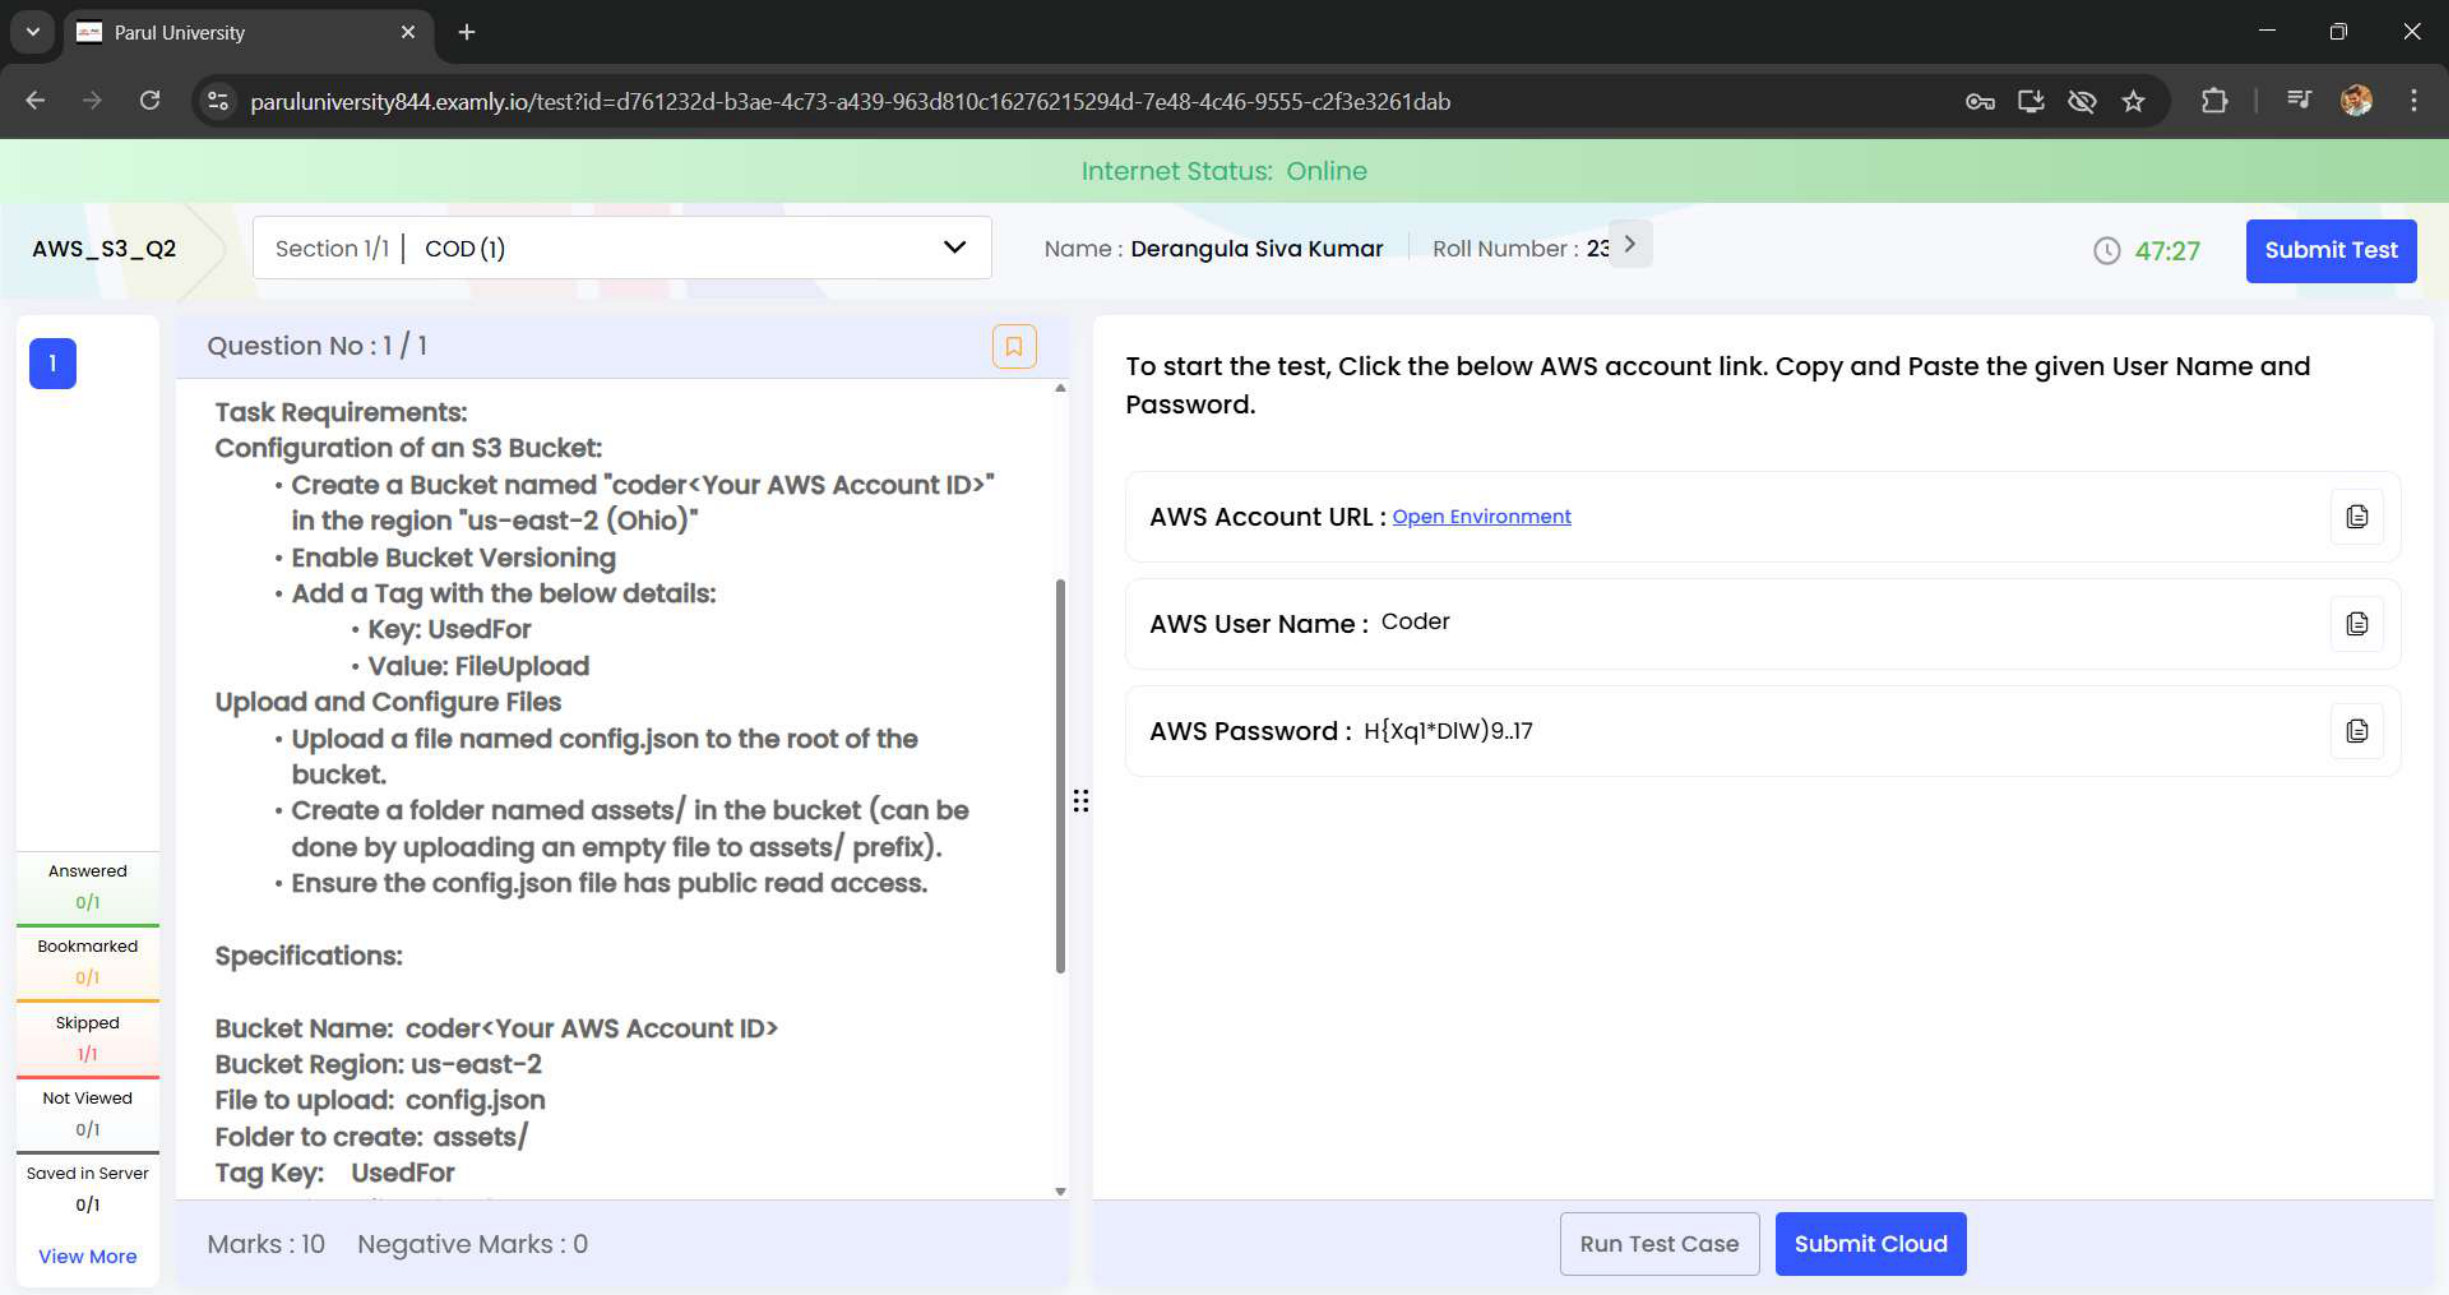2449x1295 pixels.
Task: Click the crossed-out eye icon in the address bar
Action: pyautogui.click(x=2081, y=101)
